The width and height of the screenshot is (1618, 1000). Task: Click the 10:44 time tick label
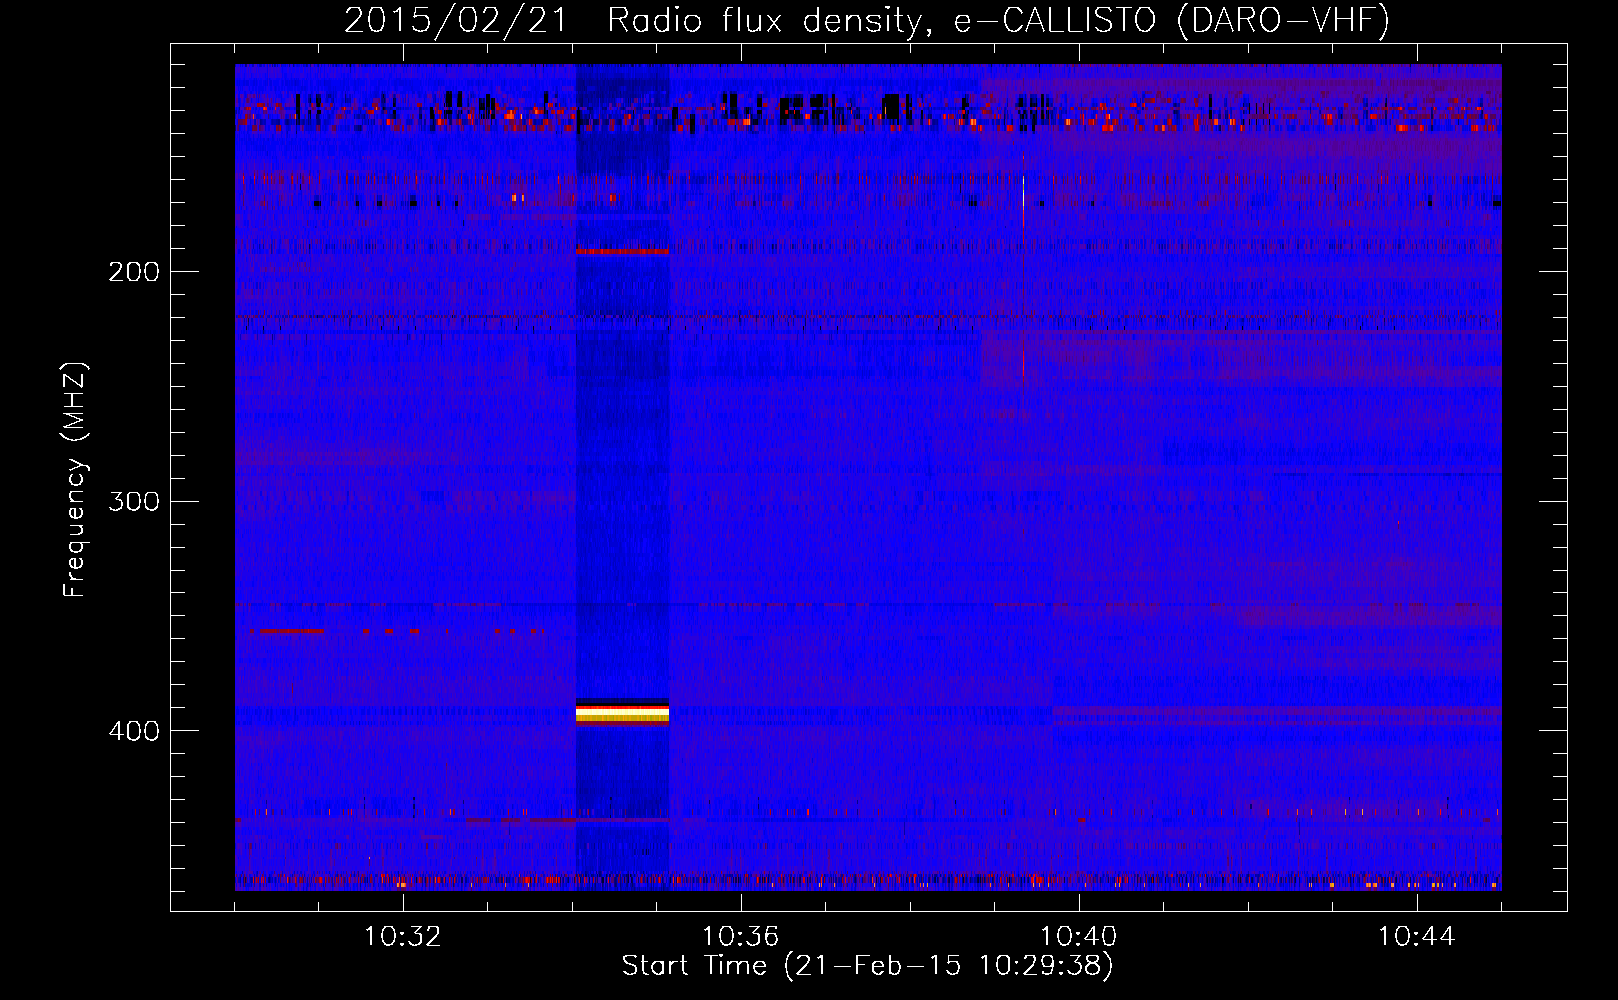[x=1417, y=937]
